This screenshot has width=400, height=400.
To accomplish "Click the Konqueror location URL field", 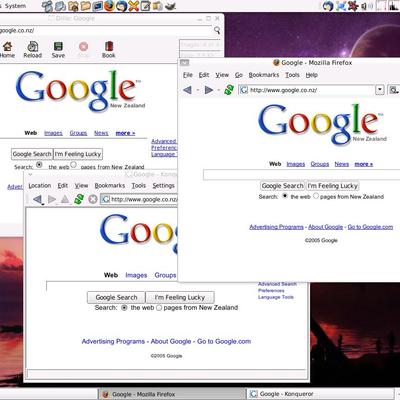I will (x=139, y=199).
